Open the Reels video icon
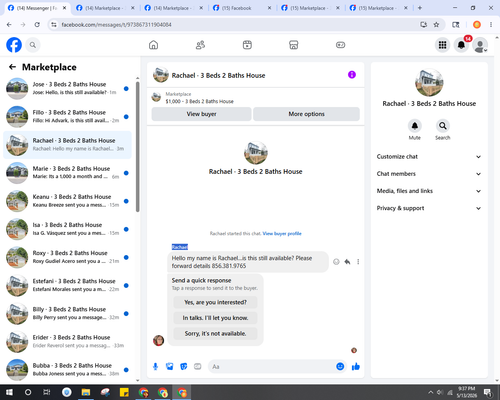 (x=247, y=45)
